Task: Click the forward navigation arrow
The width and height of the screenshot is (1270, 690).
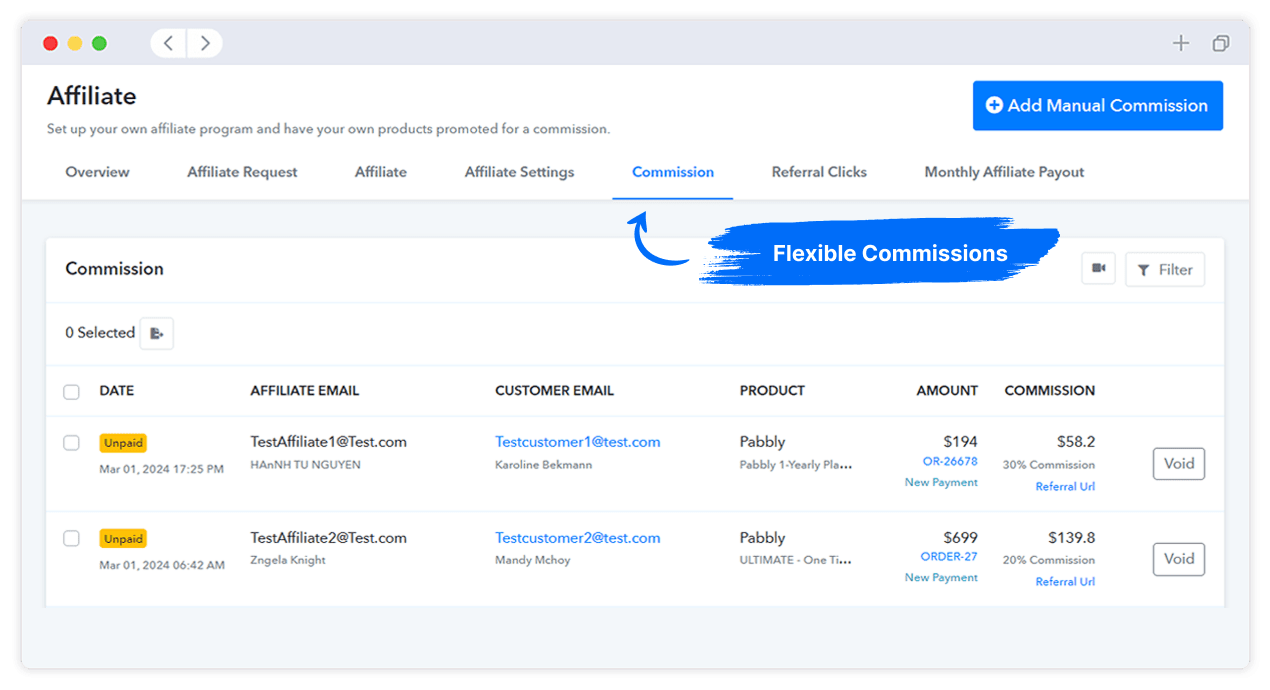Action: pyautogui.click(x=205, y=43)
